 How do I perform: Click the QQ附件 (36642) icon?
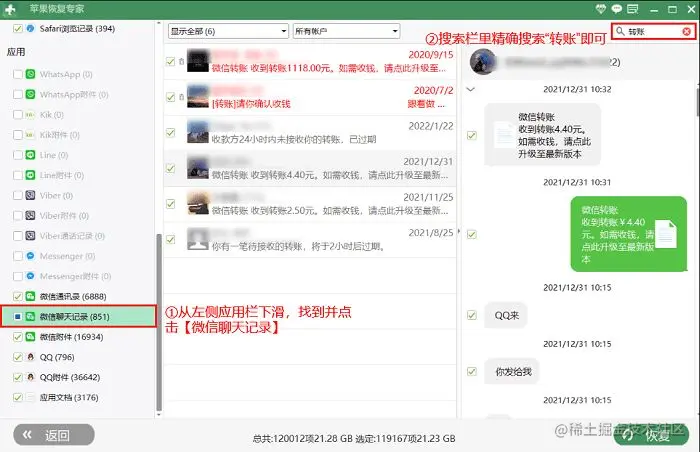[30, 377]
